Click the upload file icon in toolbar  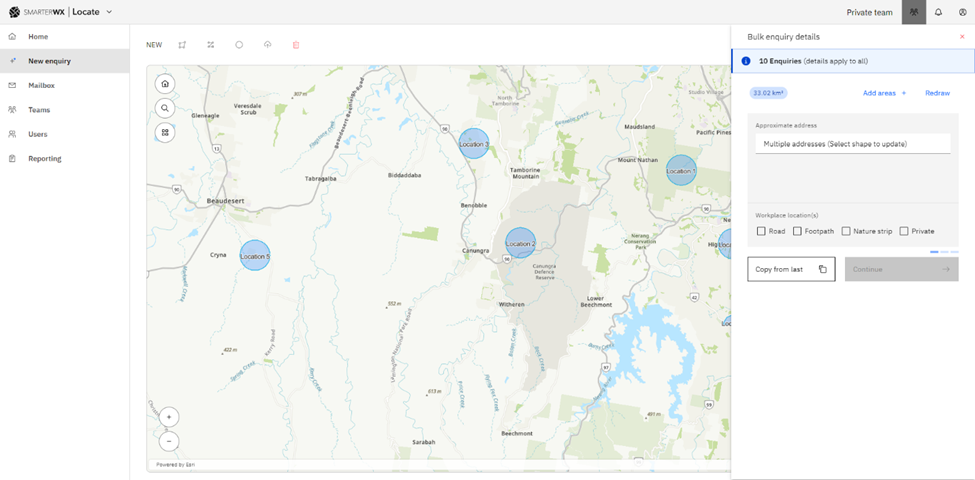(267, 45)
